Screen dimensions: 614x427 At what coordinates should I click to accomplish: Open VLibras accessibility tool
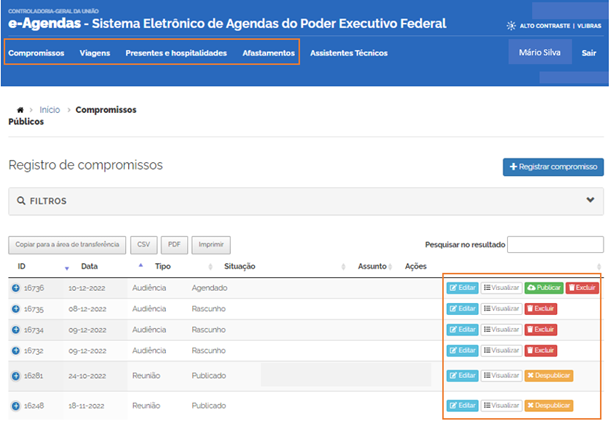coord(587,25)
